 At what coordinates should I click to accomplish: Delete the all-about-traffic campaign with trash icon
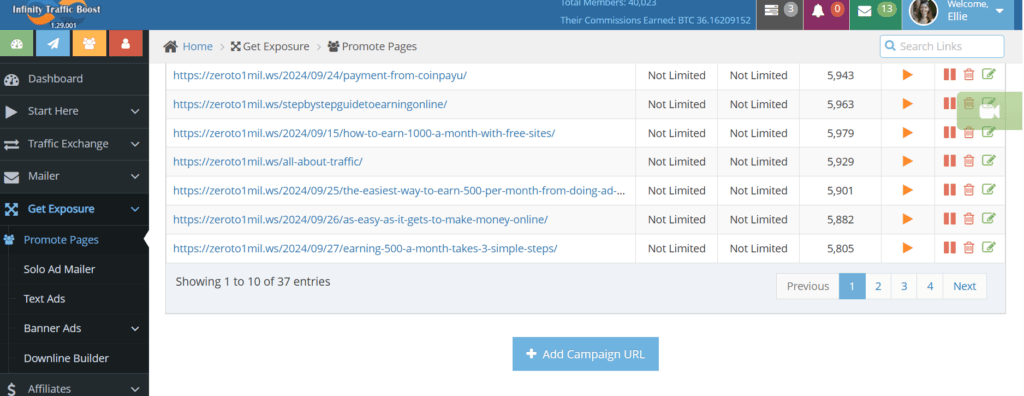[x=968, y=161]
